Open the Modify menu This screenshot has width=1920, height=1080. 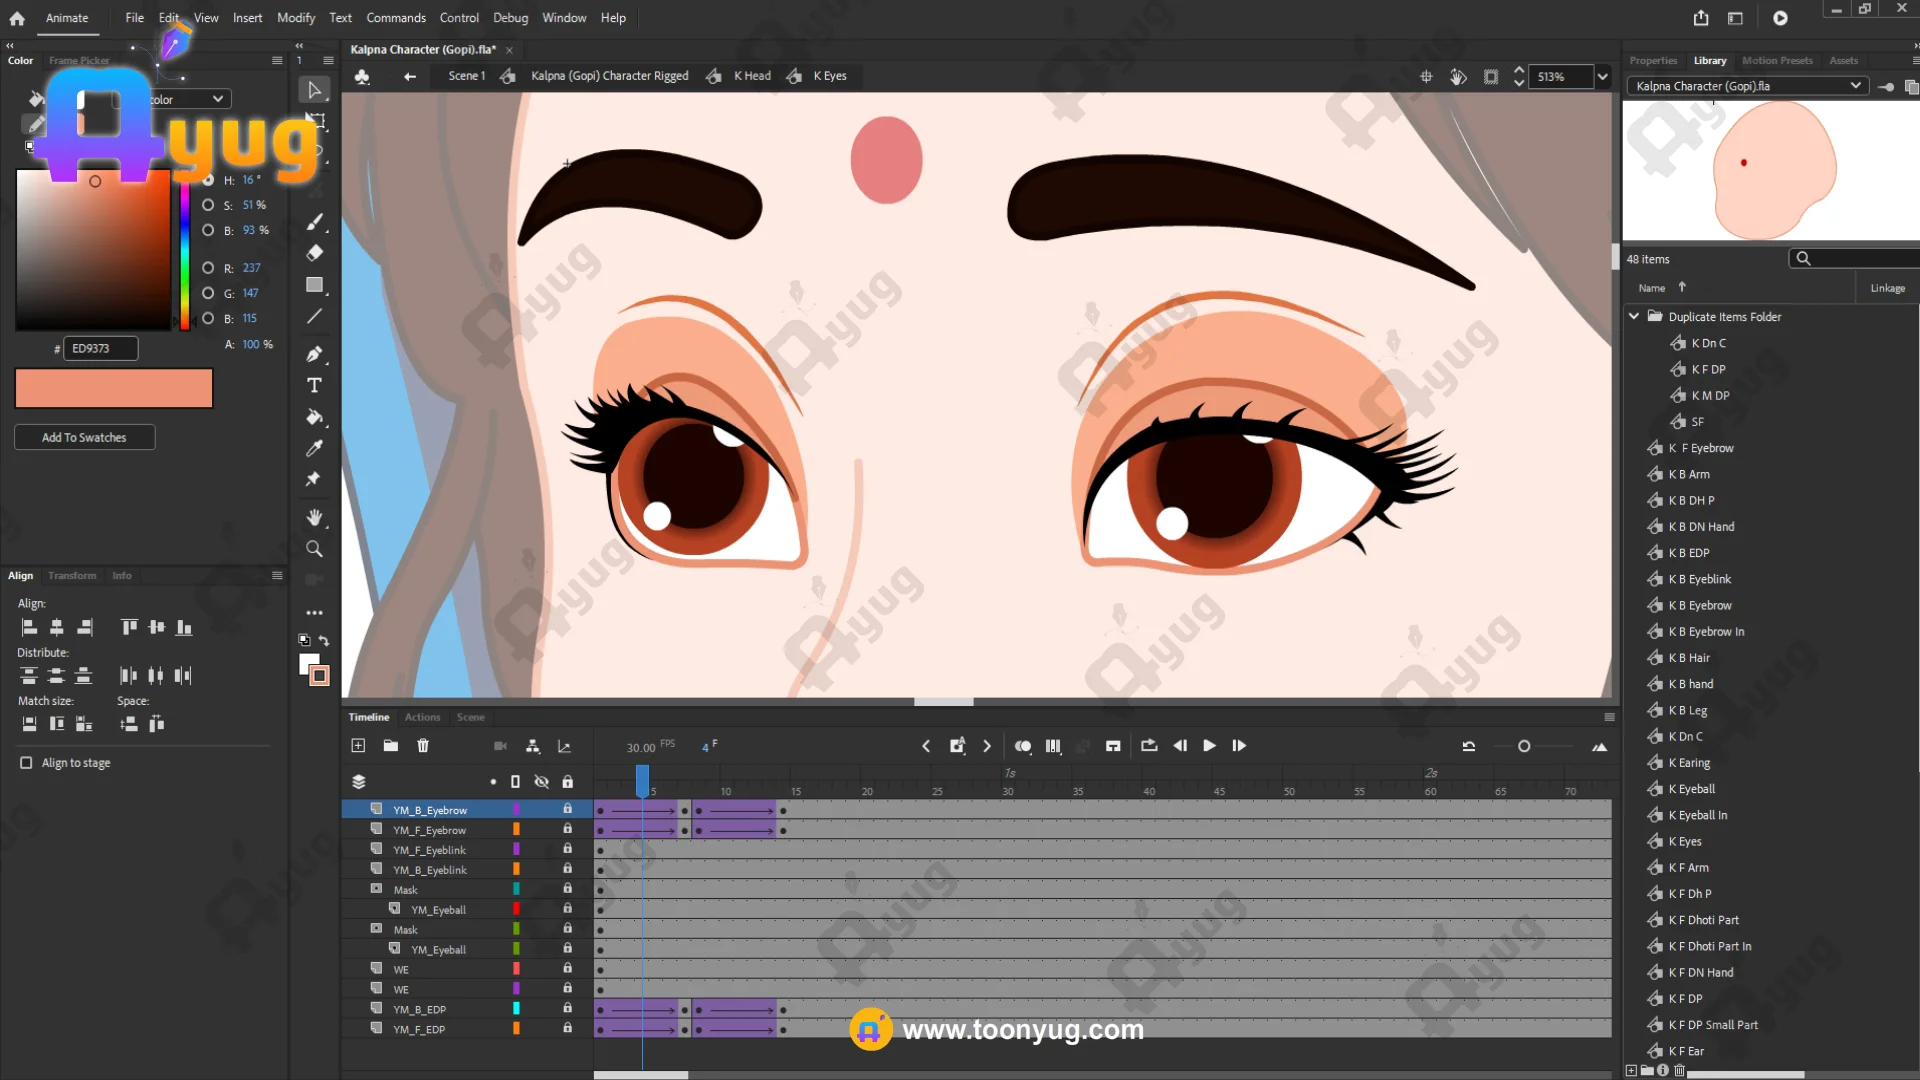coord(295,18)
